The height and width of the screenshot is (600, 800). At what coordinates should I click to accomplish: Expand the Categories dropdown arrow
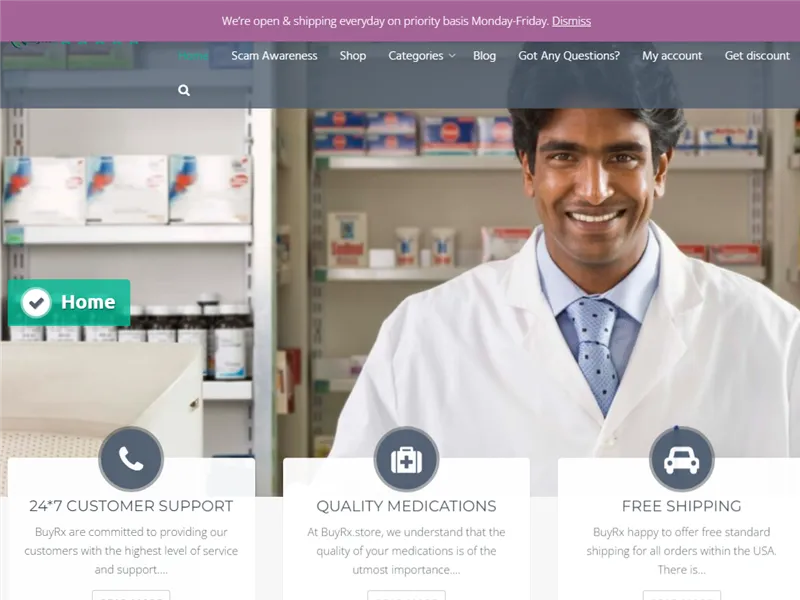[452, 56]
